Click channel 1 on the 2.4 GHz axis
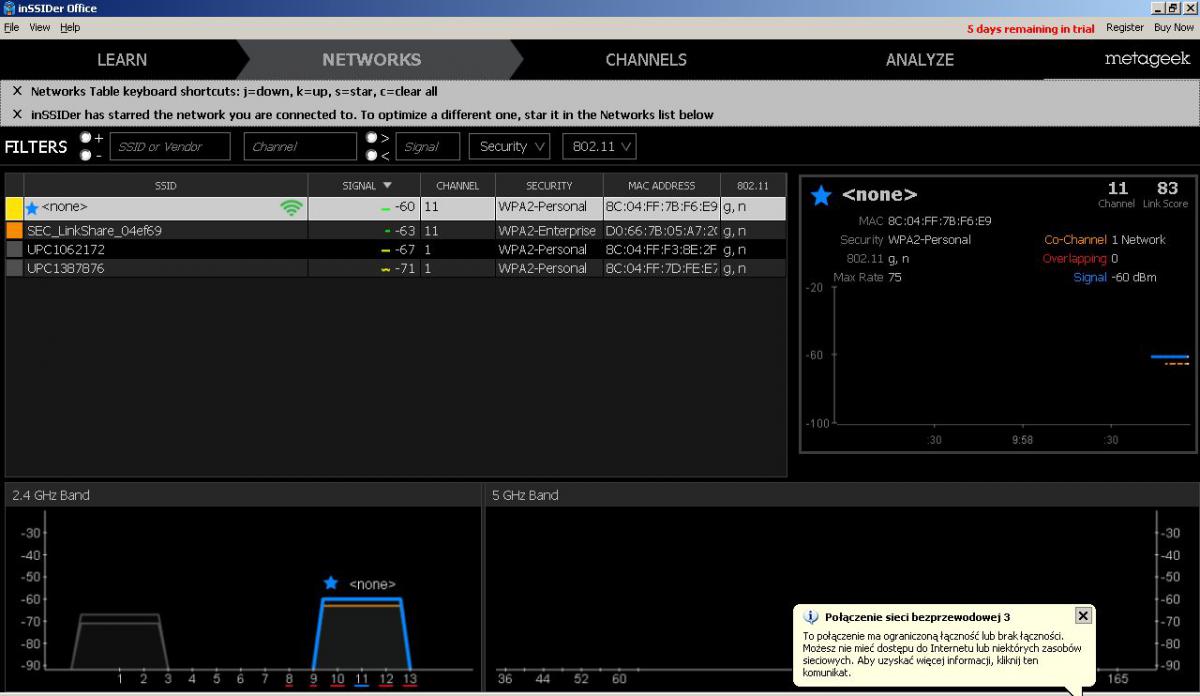The height and width of the screenshot is (696, 1200). point(120,679)
